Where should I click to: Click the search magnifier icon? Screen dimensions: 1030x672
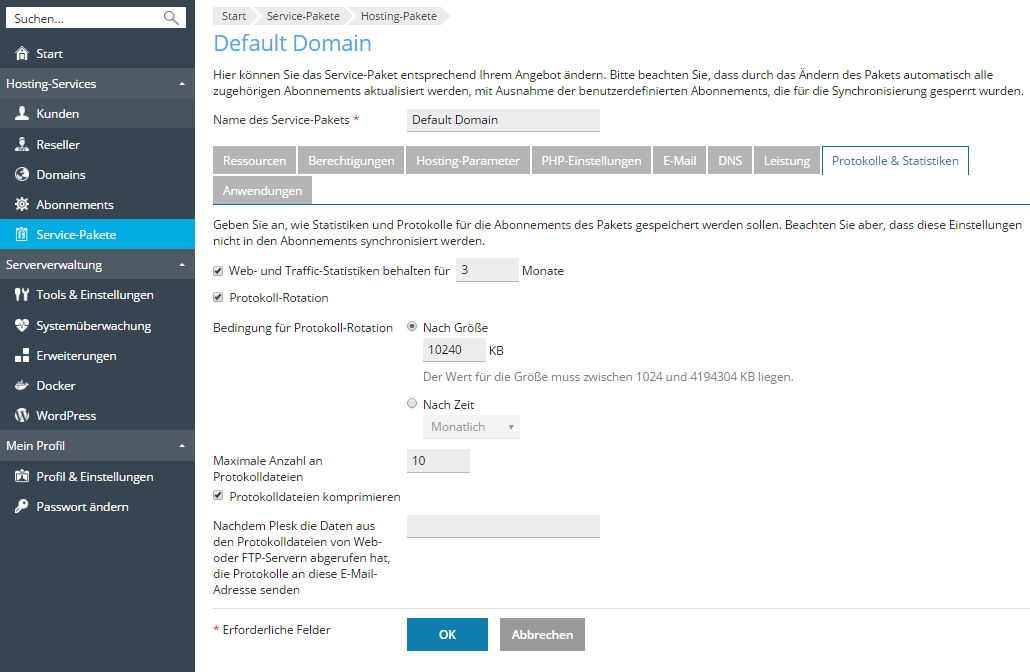click(x=171, y=18)
